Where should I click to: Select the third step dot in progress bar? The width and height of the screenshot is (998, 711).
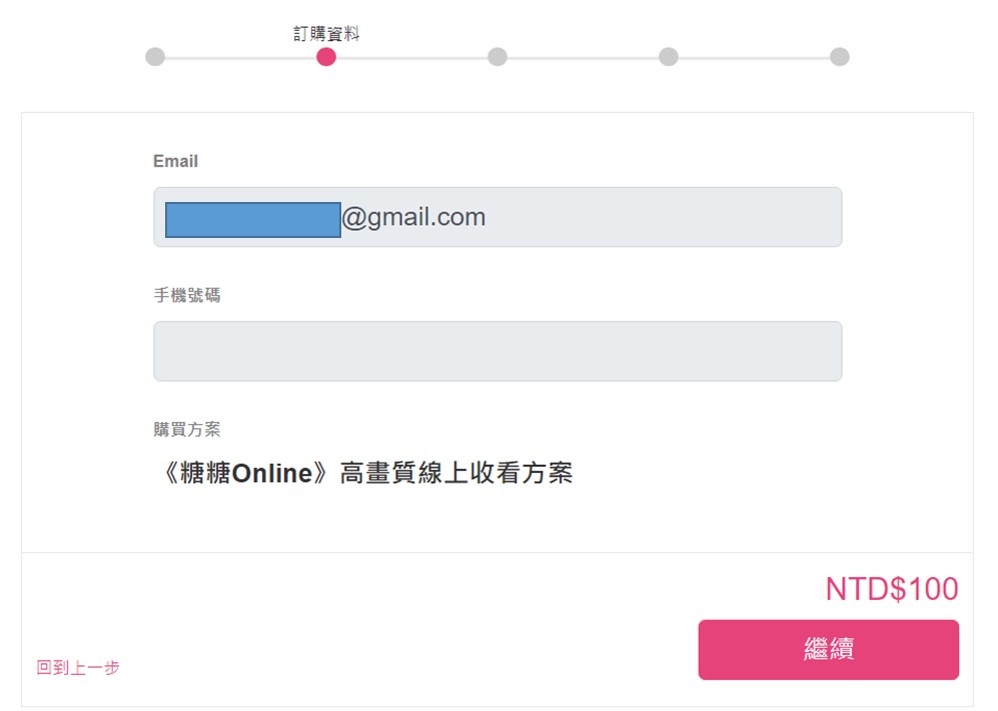pos(497,57)
